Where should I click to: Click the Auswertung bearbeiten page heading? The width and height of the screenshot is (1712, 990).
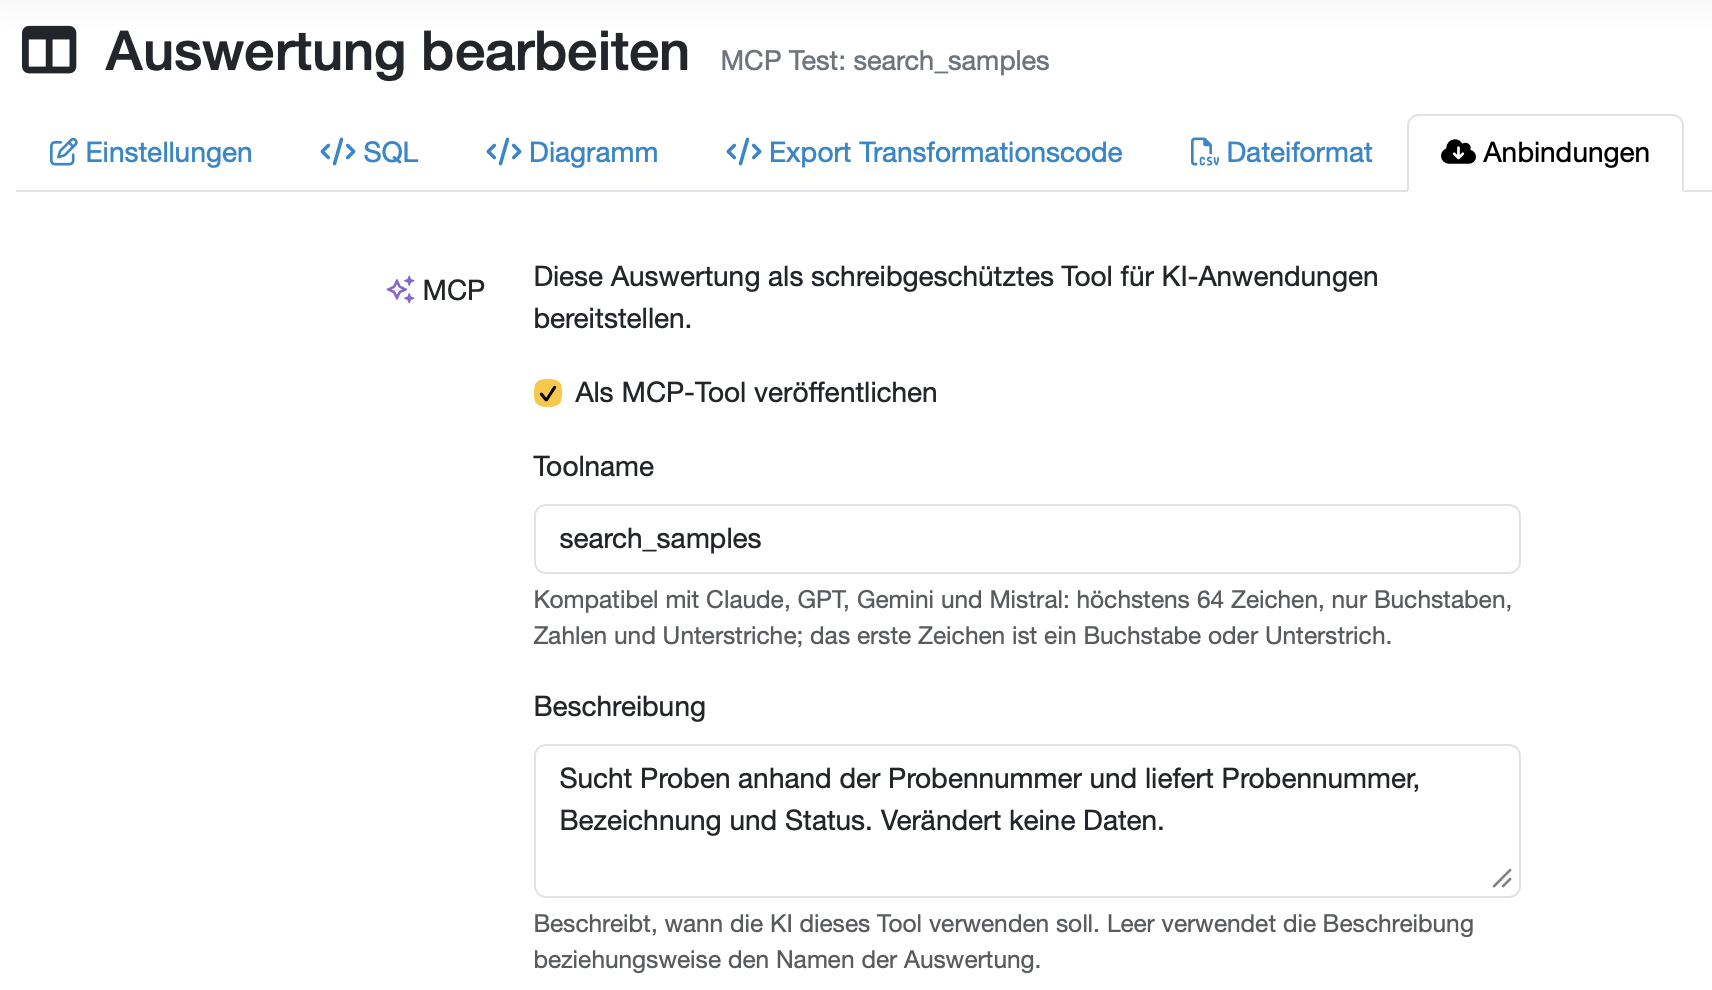397,51
